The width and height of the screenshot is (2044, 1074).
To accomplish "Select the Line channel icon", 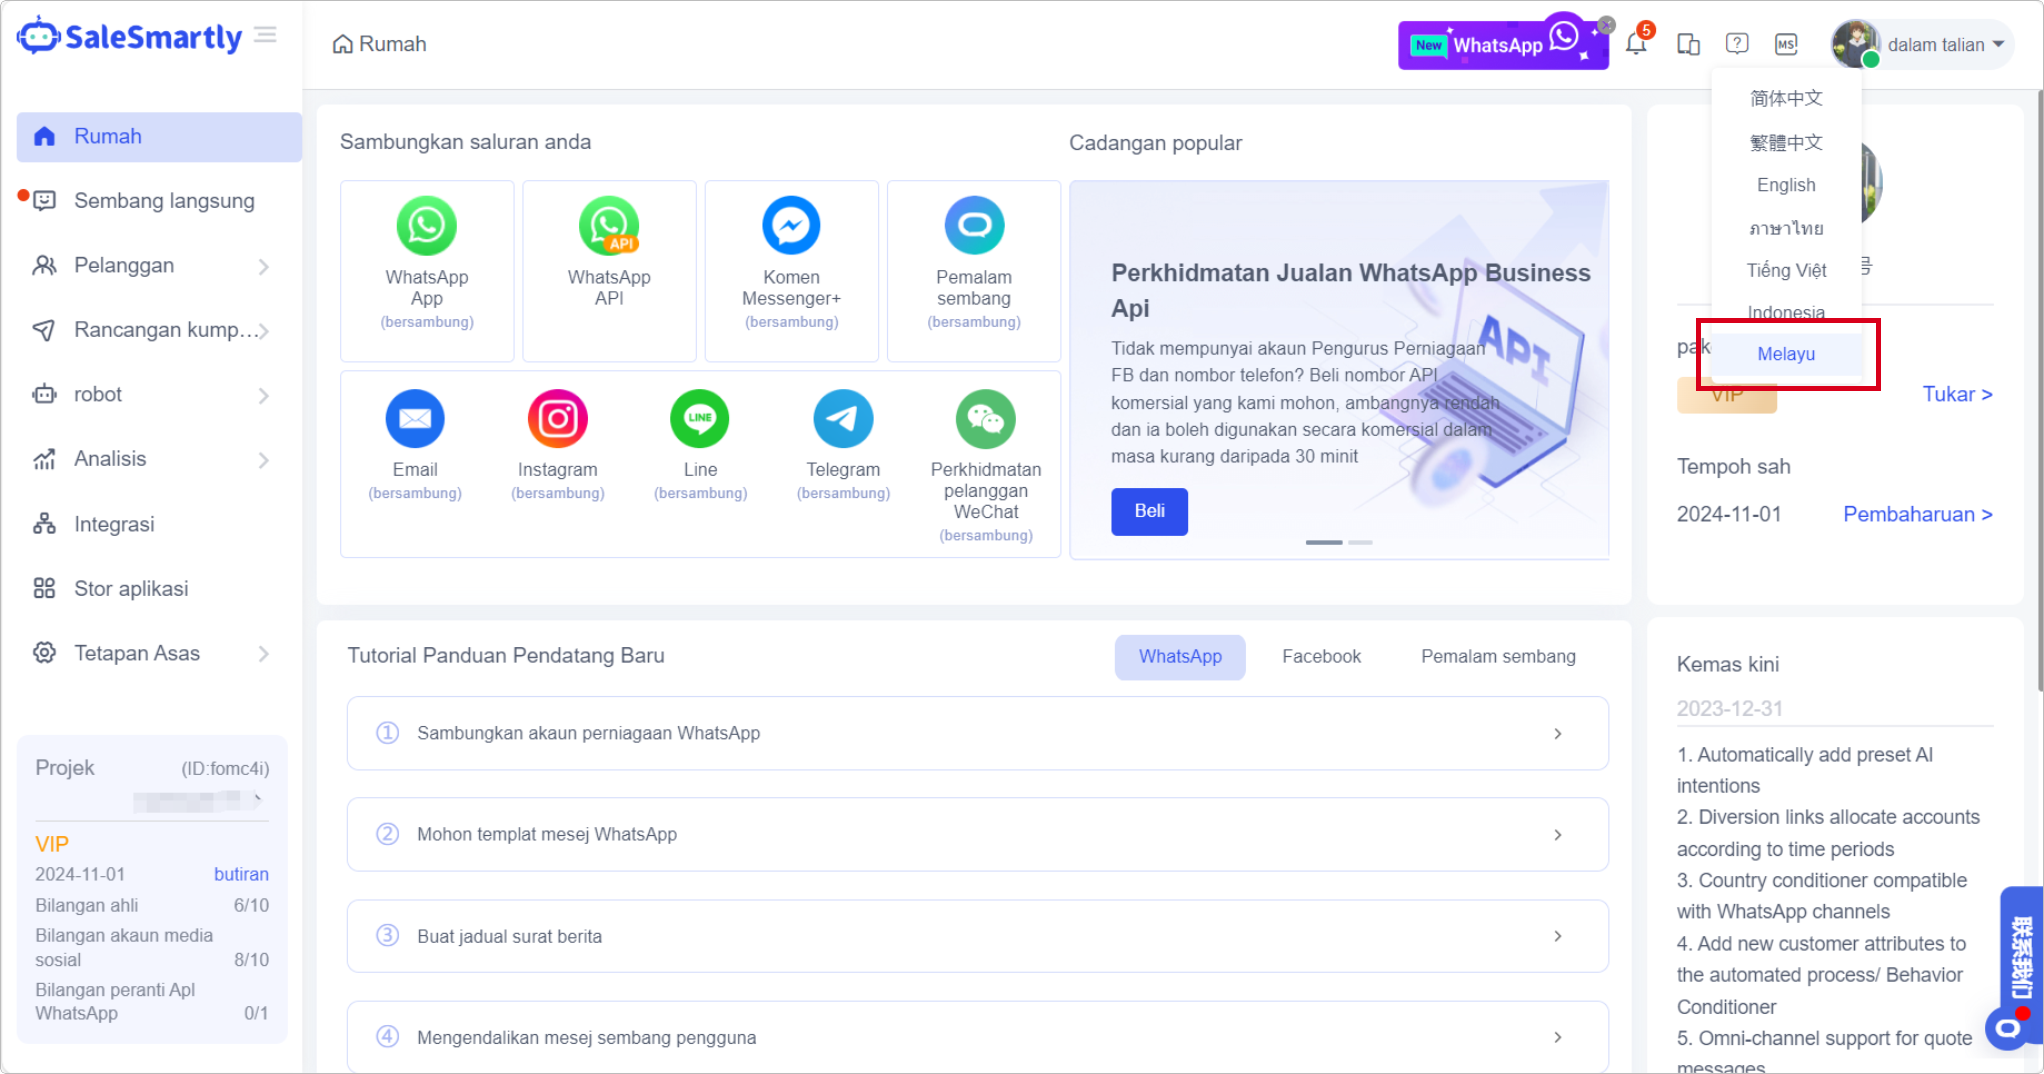I will 700,419.
